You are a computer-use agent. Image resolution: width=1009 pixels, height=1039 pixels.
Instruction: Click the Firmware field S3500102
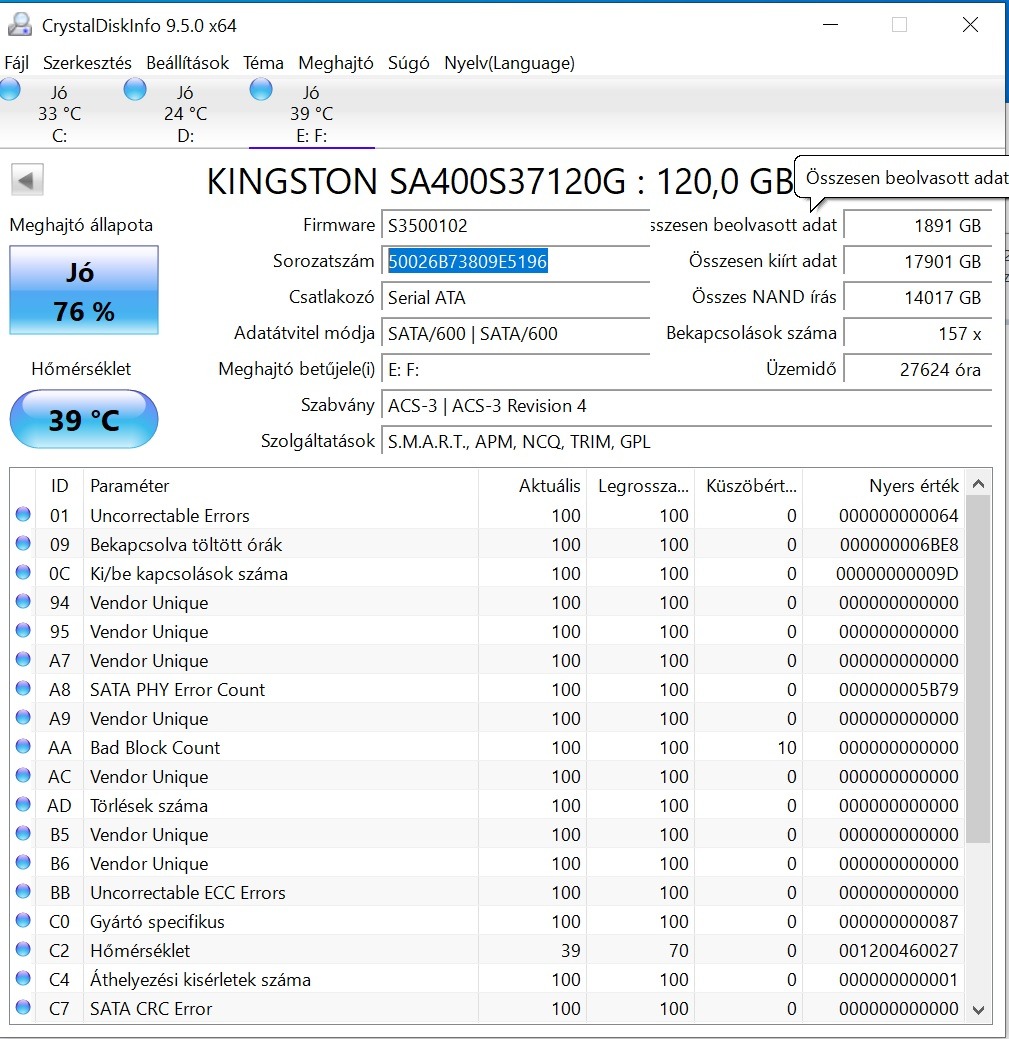(515, 225)
